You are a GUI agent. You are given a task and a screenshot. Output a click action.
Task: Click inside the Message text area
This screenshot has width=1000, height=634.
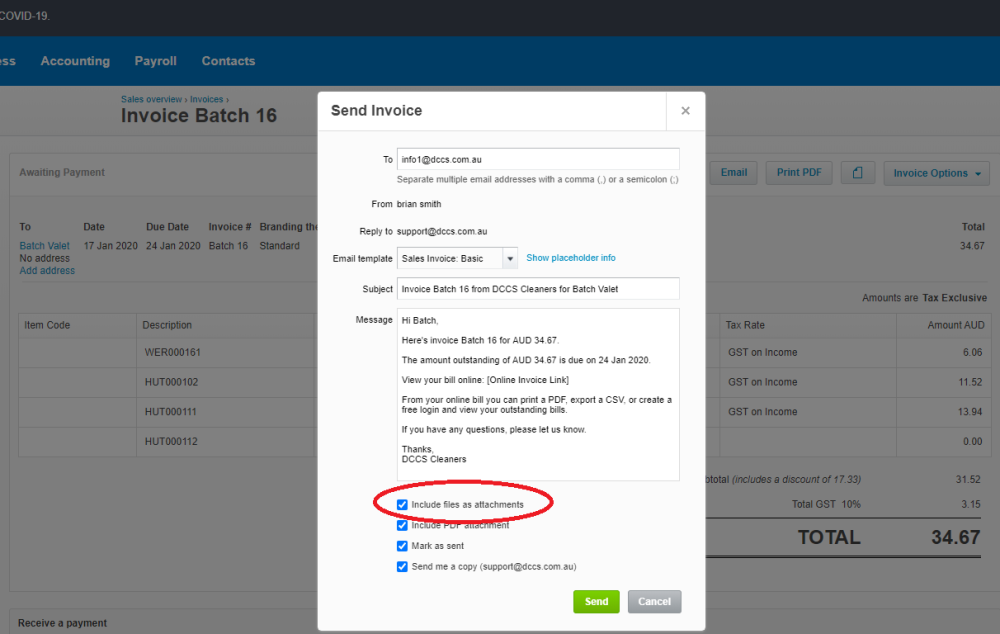[x=538, y=395]
